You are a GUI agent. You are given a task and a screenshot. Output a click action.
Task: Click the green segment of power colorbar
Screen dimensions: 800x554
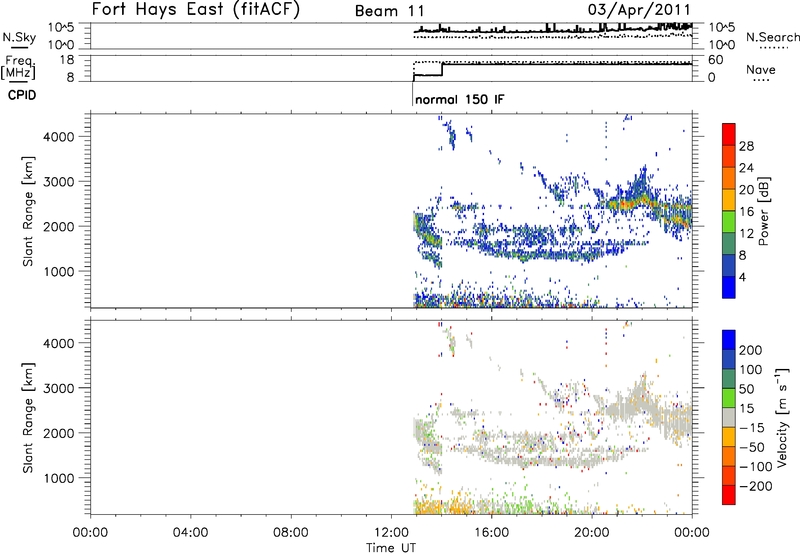pyautogui.click(x=729, y=222)
